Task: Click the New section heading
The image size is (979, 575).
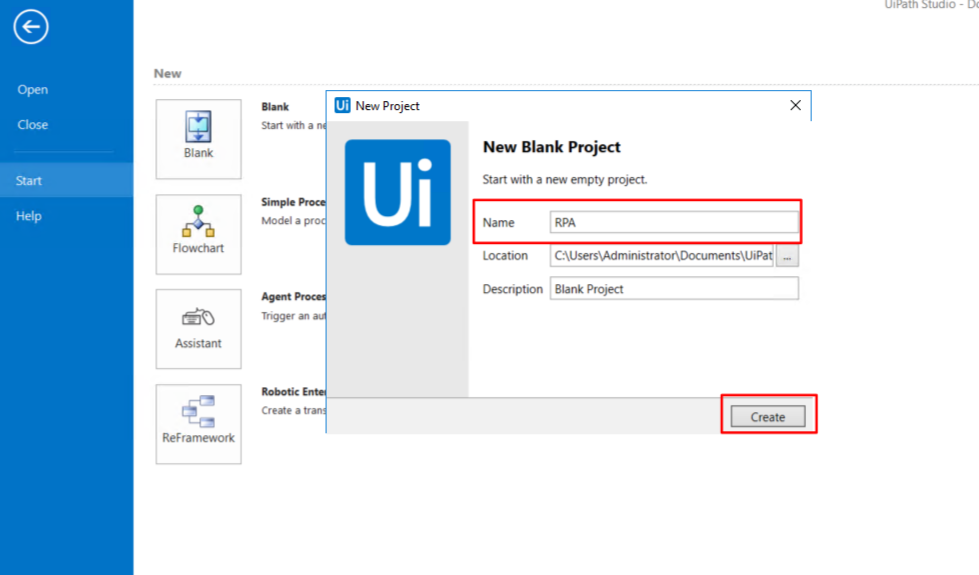Action: [x=167, y=74]
